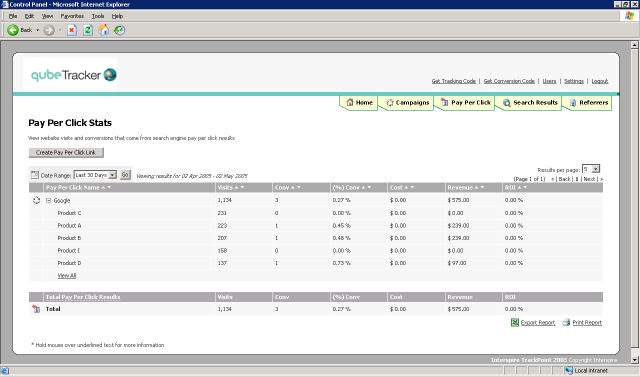Image resolution: width=640 pixels, height=377 pixels.
Task: Click the qubeTracker logo
Action: pyautogui.click(x=73, y=75)
